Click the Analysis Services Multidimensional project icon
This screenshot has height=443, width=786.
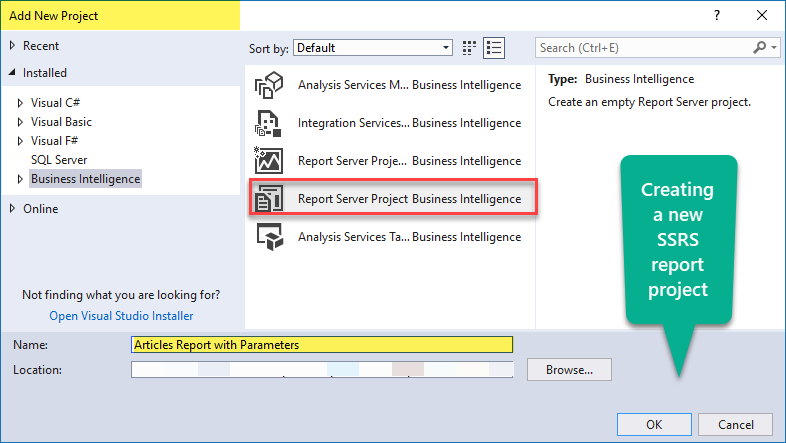269,85
